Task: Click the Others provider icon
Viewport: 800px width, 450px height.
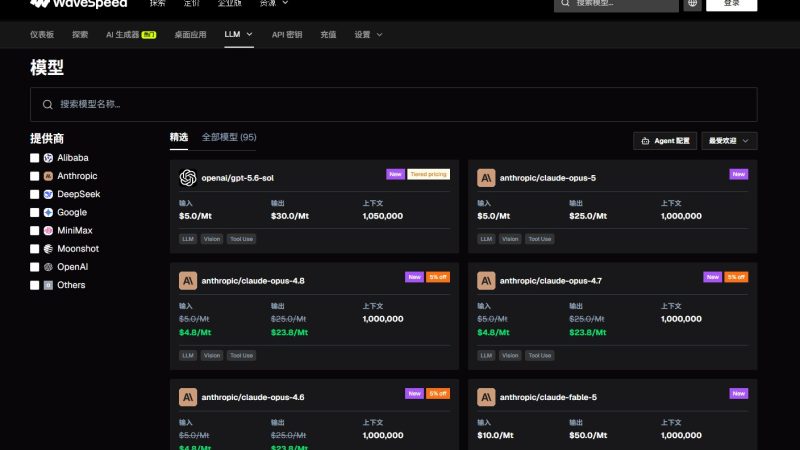Action: pos(48,285)
